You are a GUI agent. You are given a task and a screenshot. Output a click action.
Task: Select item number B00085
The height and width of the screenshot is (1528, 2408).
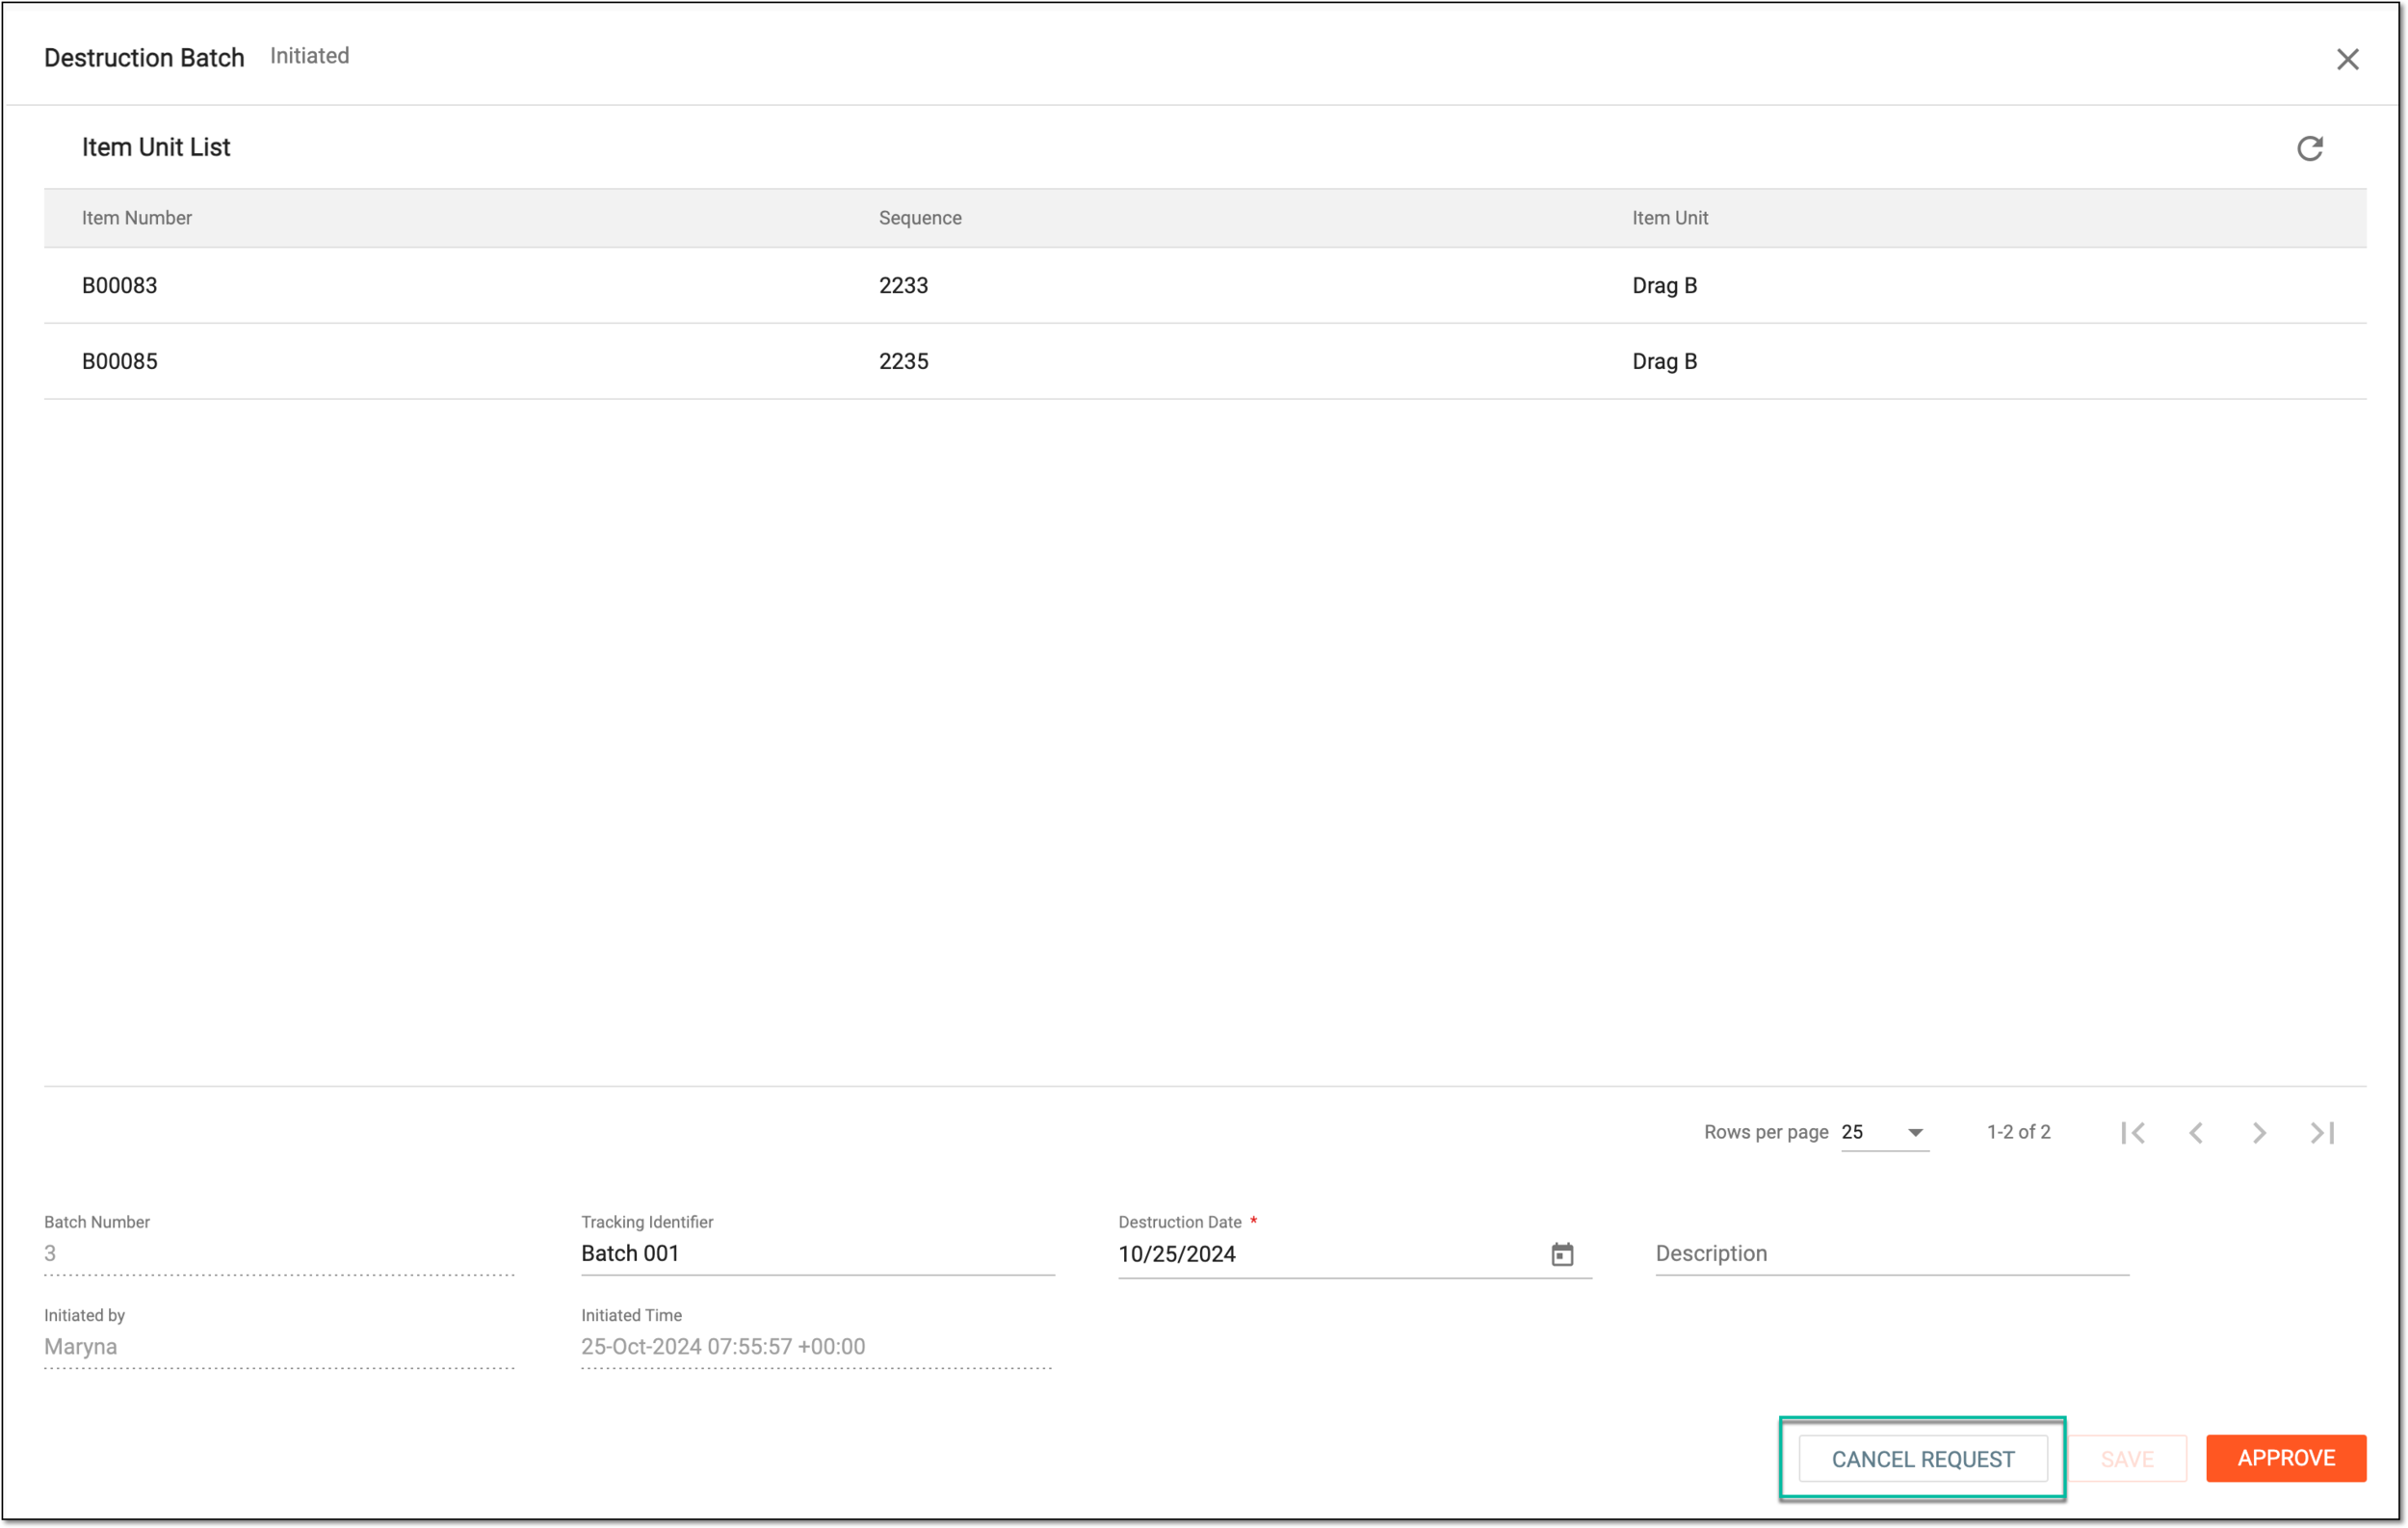119,361
